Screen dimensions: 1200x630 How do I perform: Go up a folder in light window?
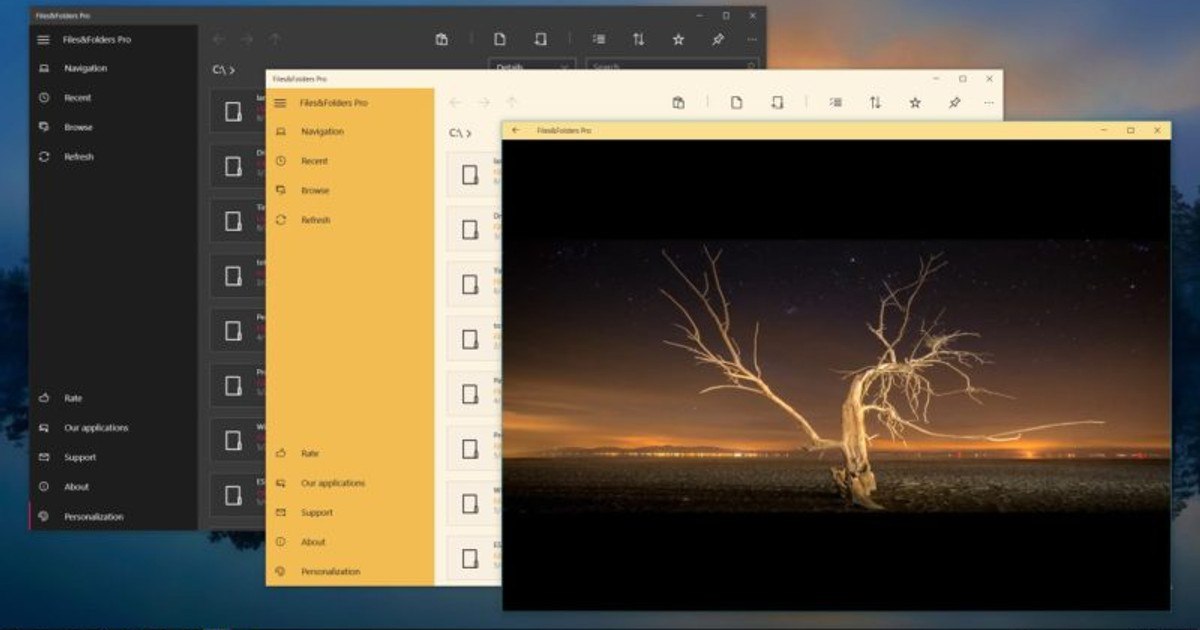point(511,103)
